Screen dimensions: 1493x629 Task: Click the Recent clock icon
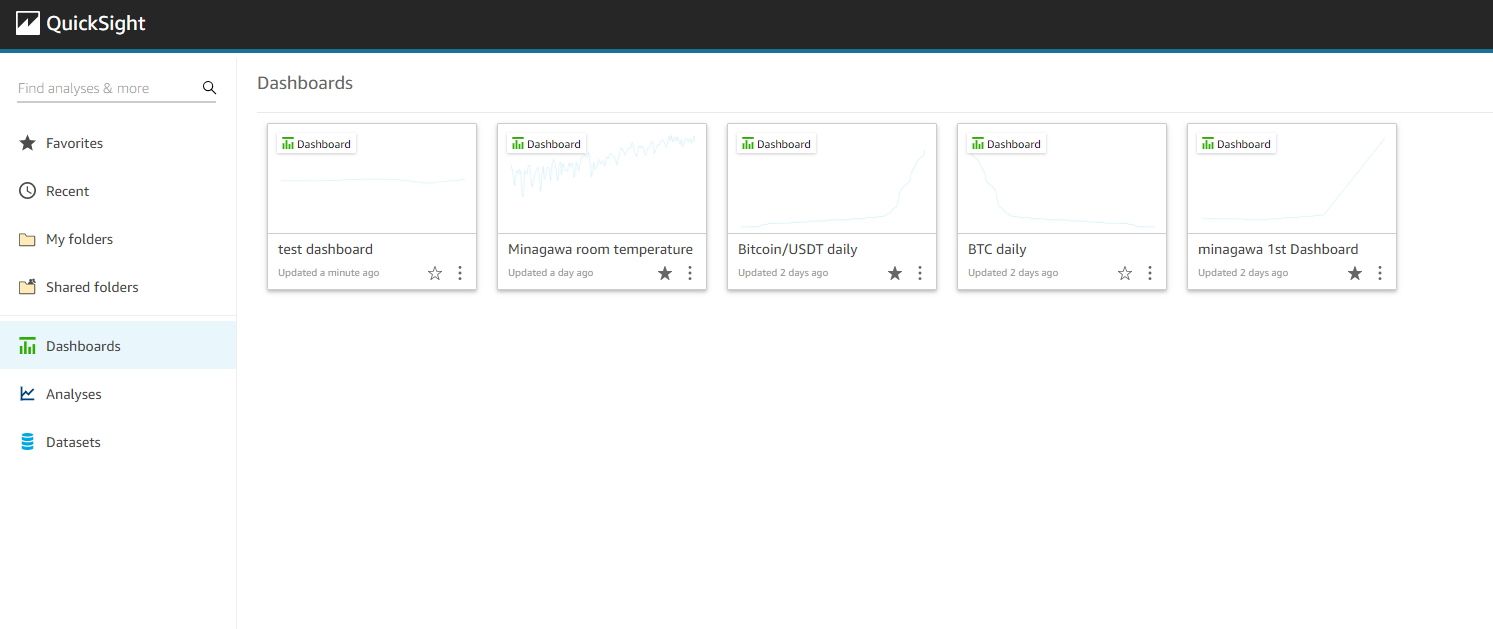28,191
